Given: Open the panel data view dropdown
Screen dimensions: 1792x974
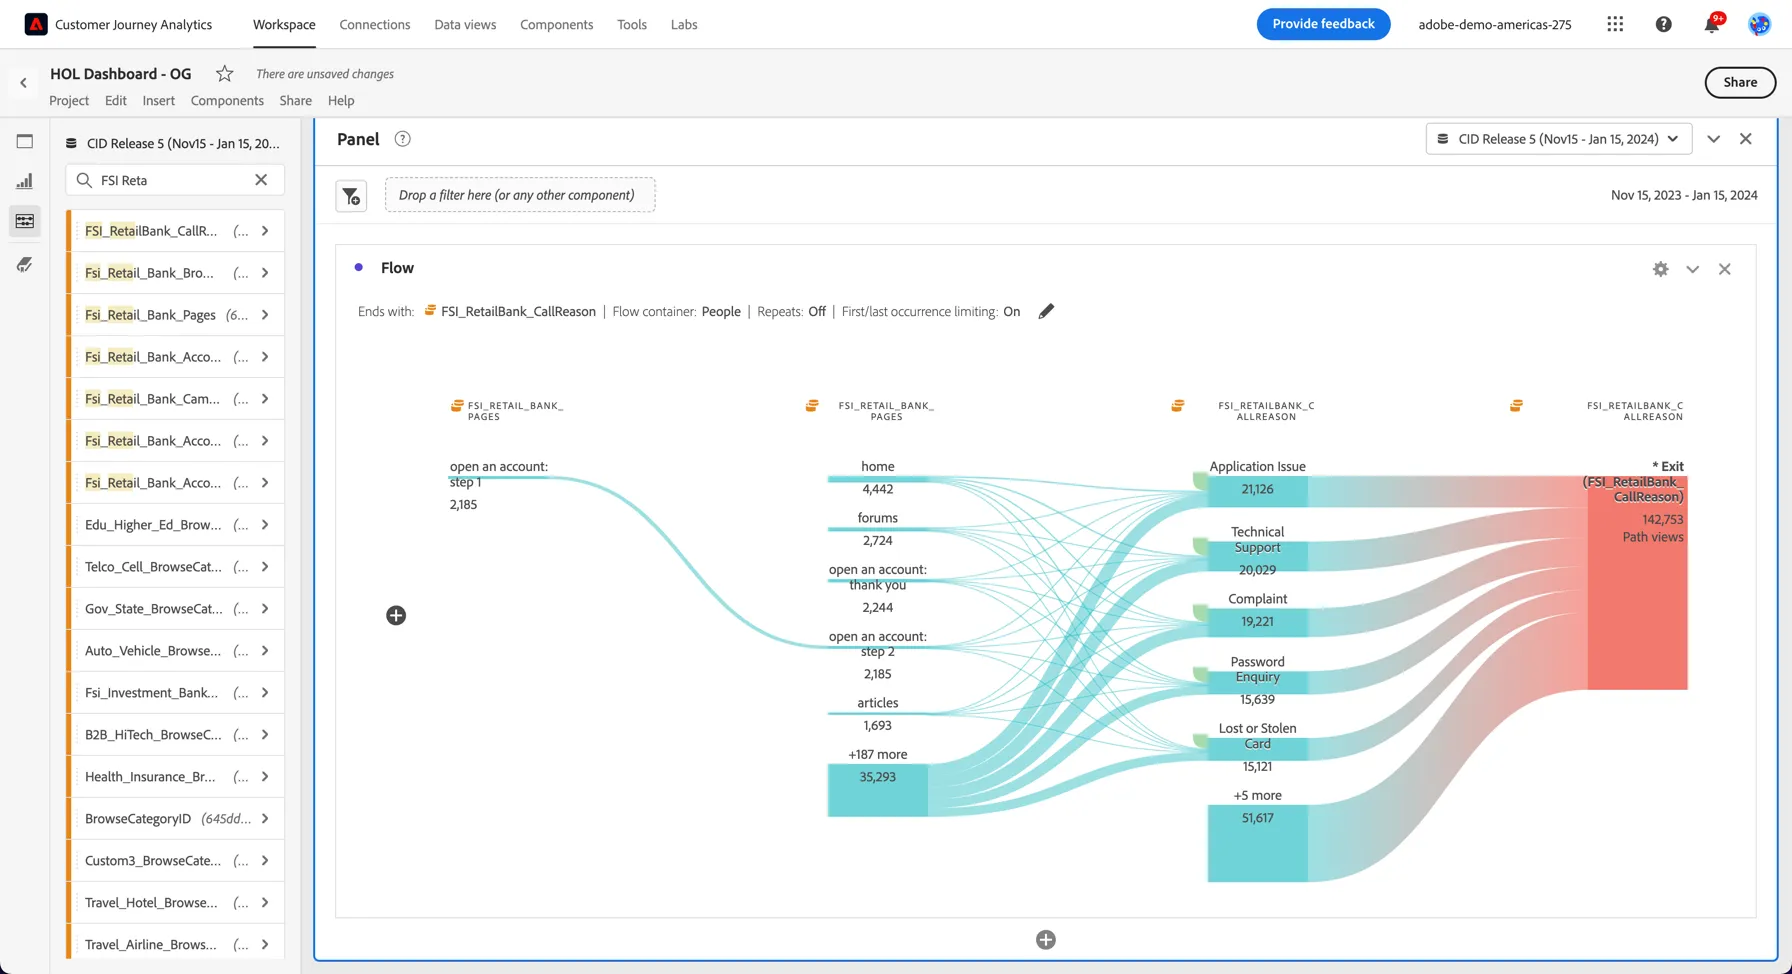Looking at the screenshot, I should (x=1559, y=139).
